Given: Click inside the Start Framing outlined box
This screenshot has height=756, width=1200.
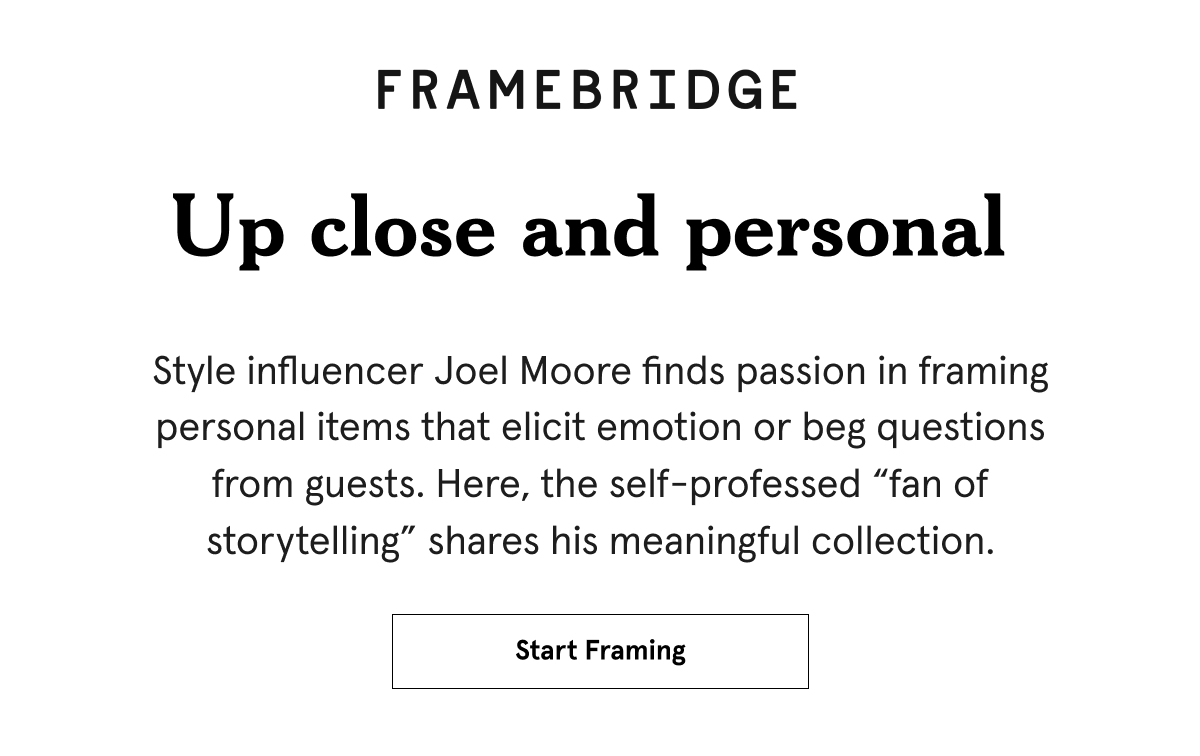Looking at the screenshot, I should coord(600,651).
